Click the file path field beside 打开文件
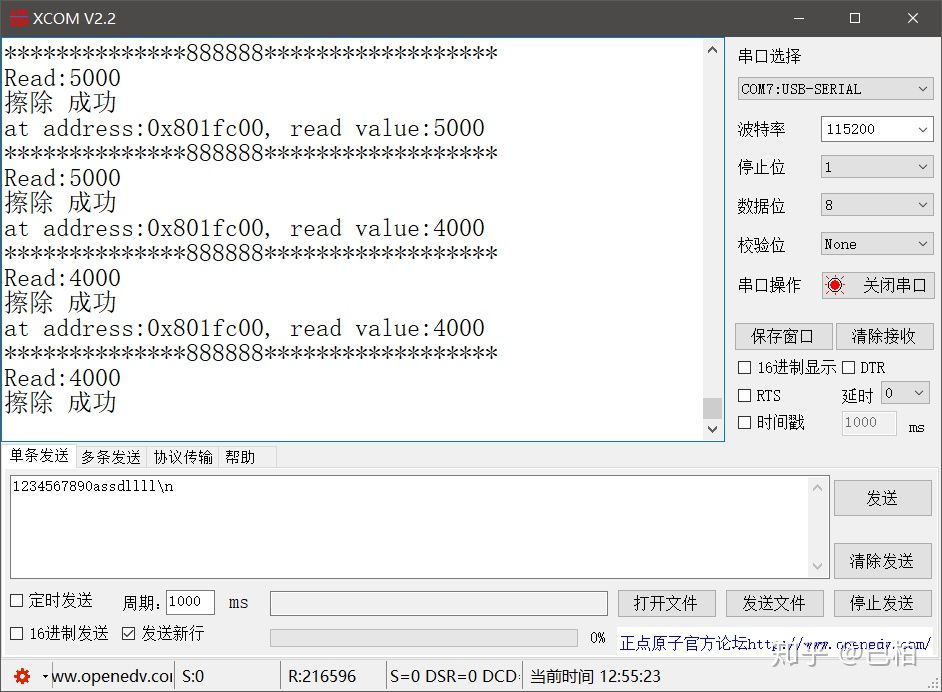 click(439, 603)
